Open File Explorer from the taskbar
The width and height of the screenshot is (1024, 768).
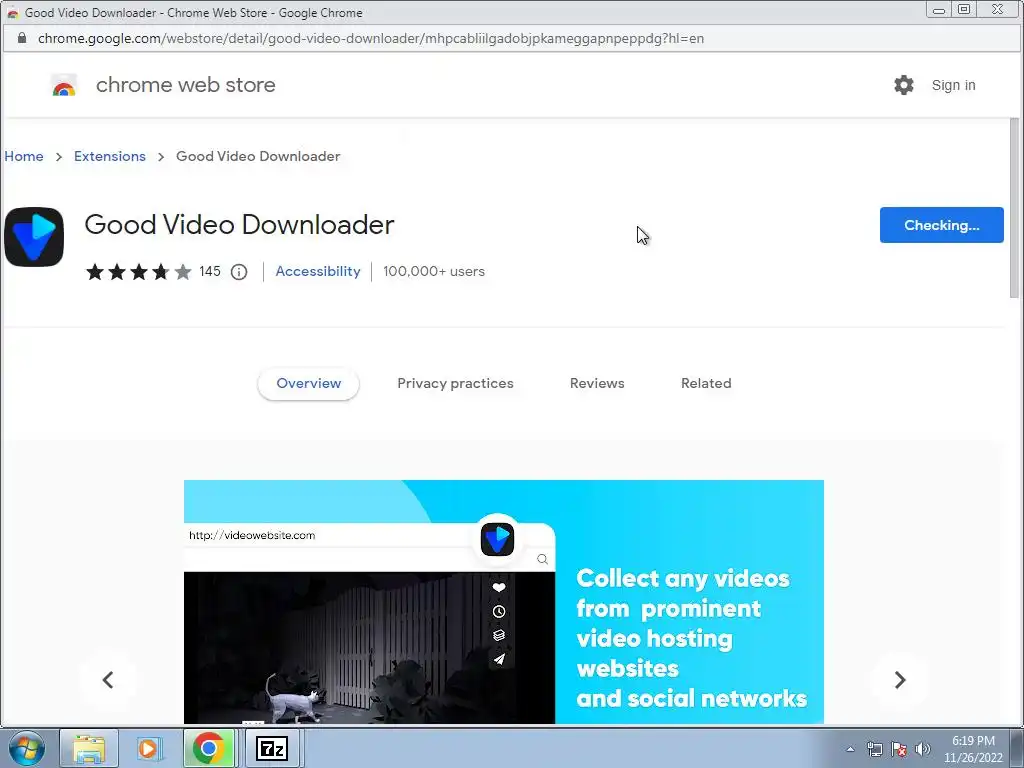coord(89,748)
